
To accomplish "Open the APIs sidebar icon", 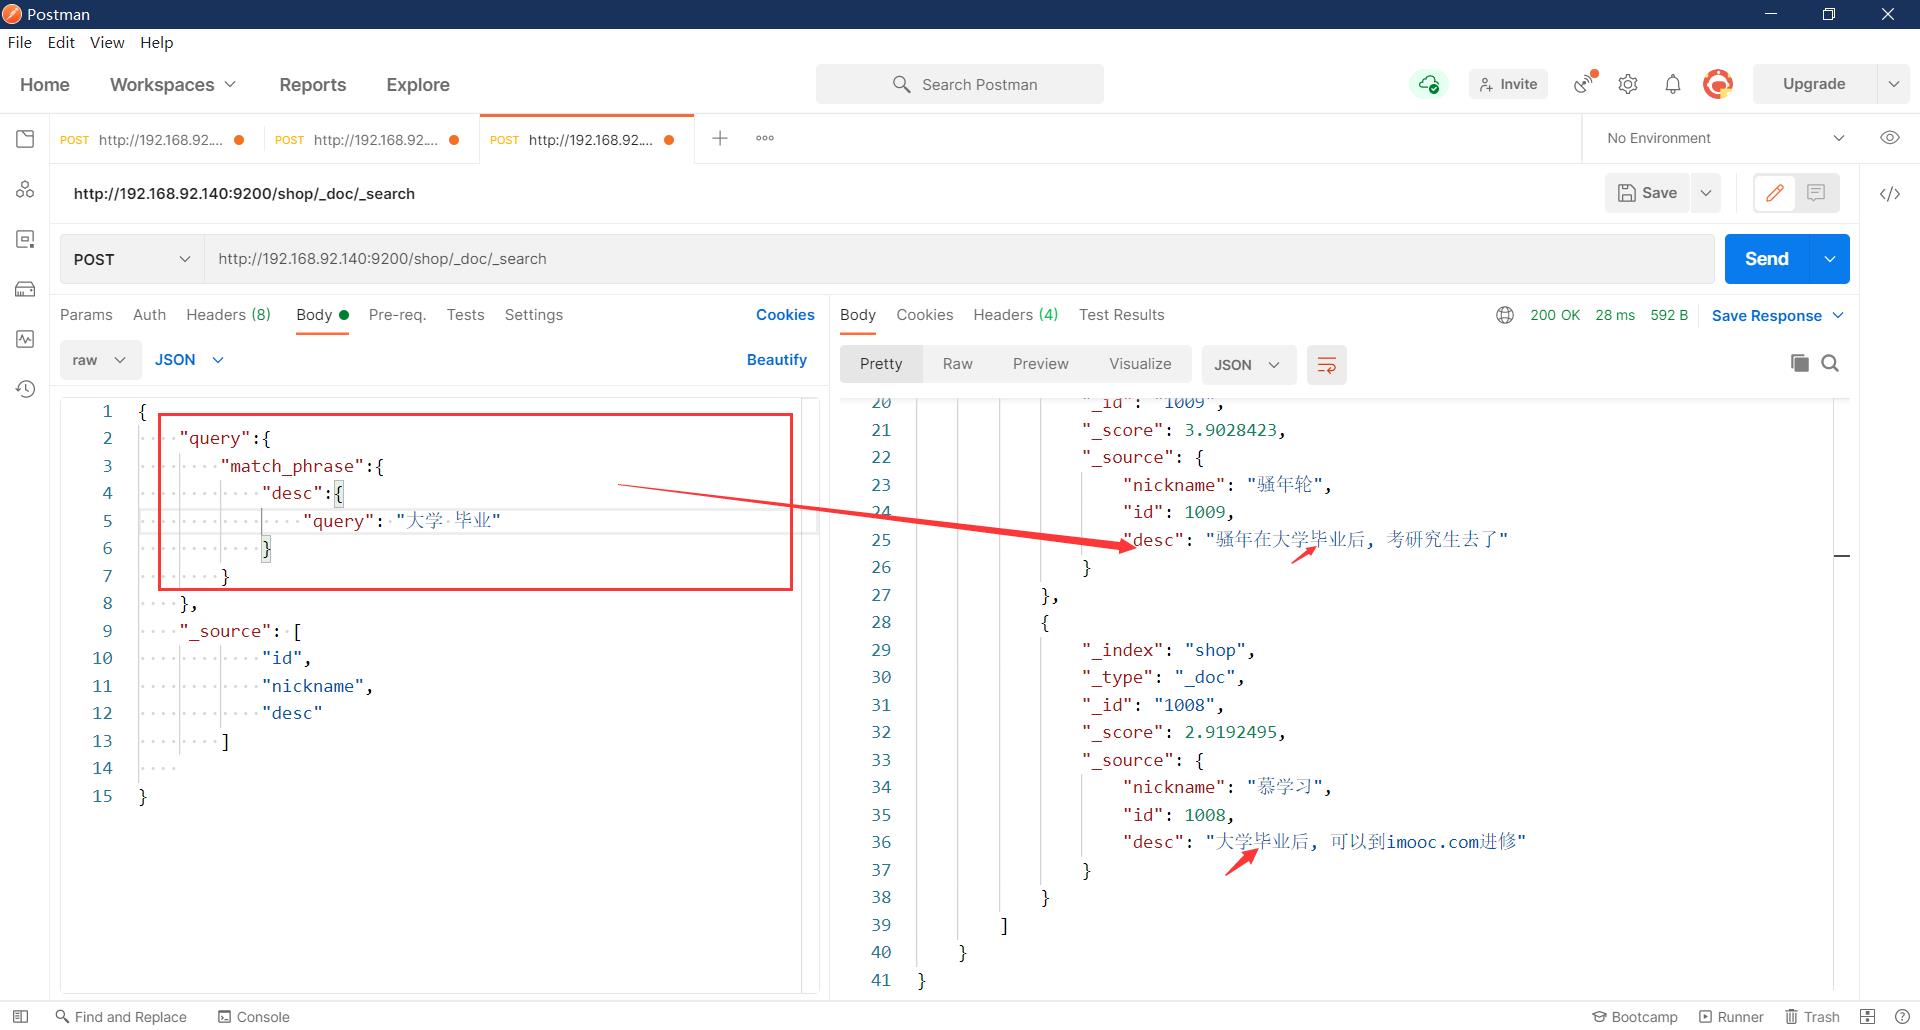I will coord(25,189).
